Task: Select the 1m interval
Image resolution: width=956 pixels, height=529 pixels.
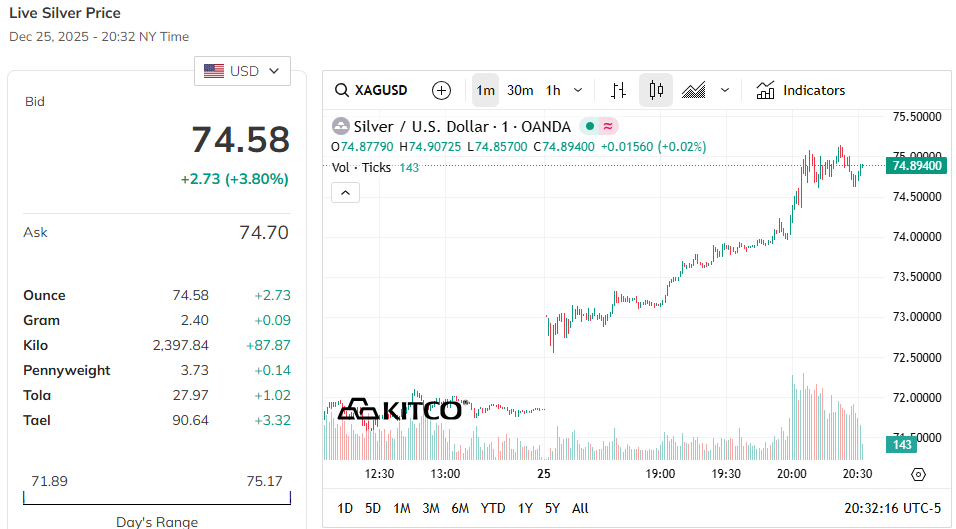Action: click(485, 90)
